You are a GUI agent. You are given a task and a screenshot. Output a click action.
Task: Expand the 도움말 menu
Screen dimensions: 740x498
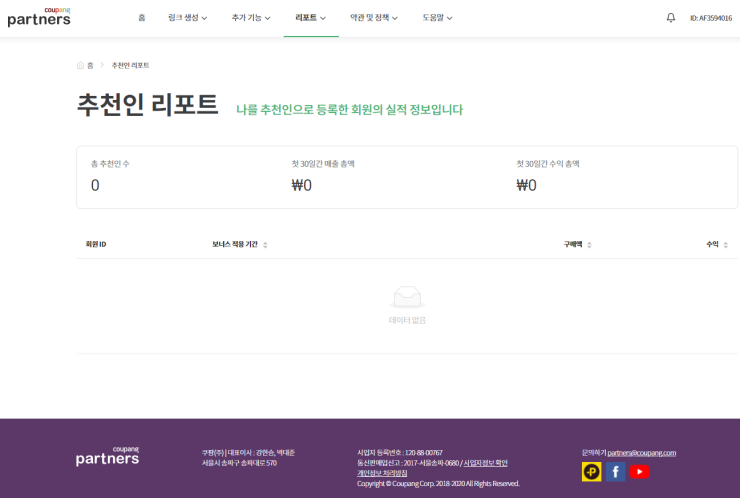pos(437,18)
